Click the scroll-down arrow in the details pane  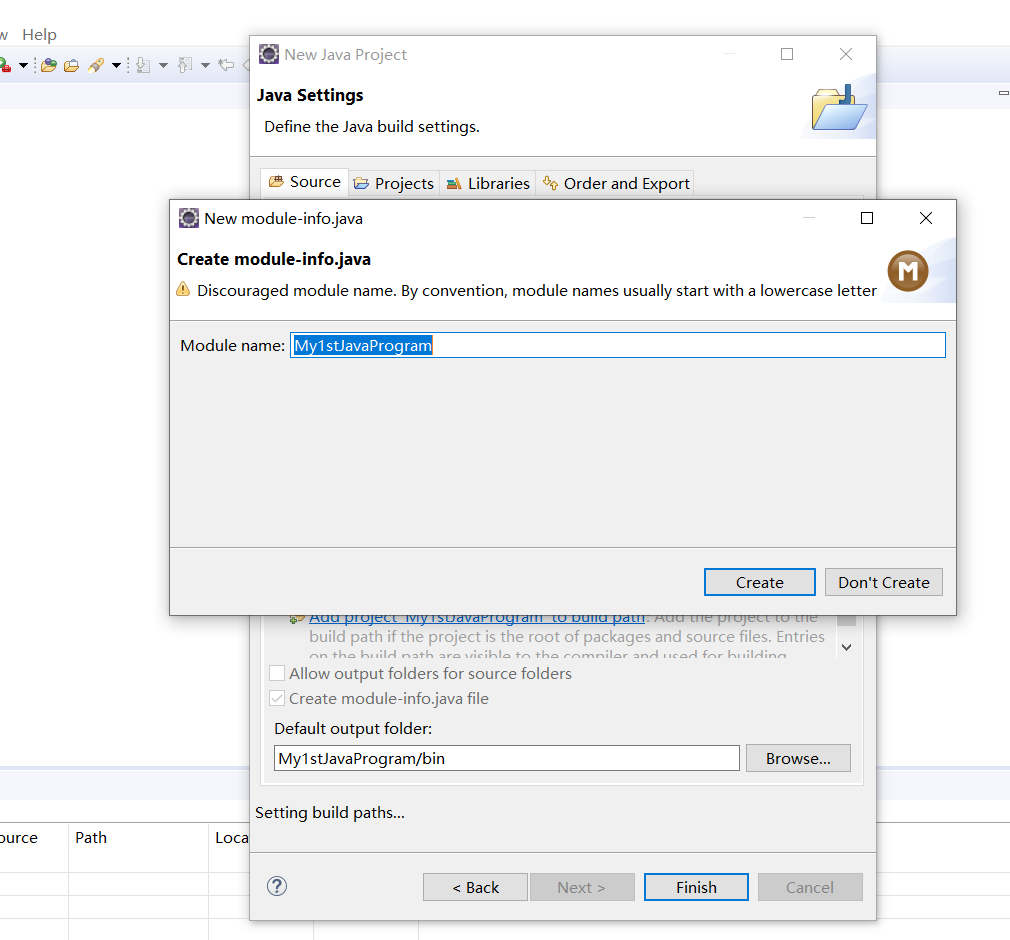(x=847, y=647)
